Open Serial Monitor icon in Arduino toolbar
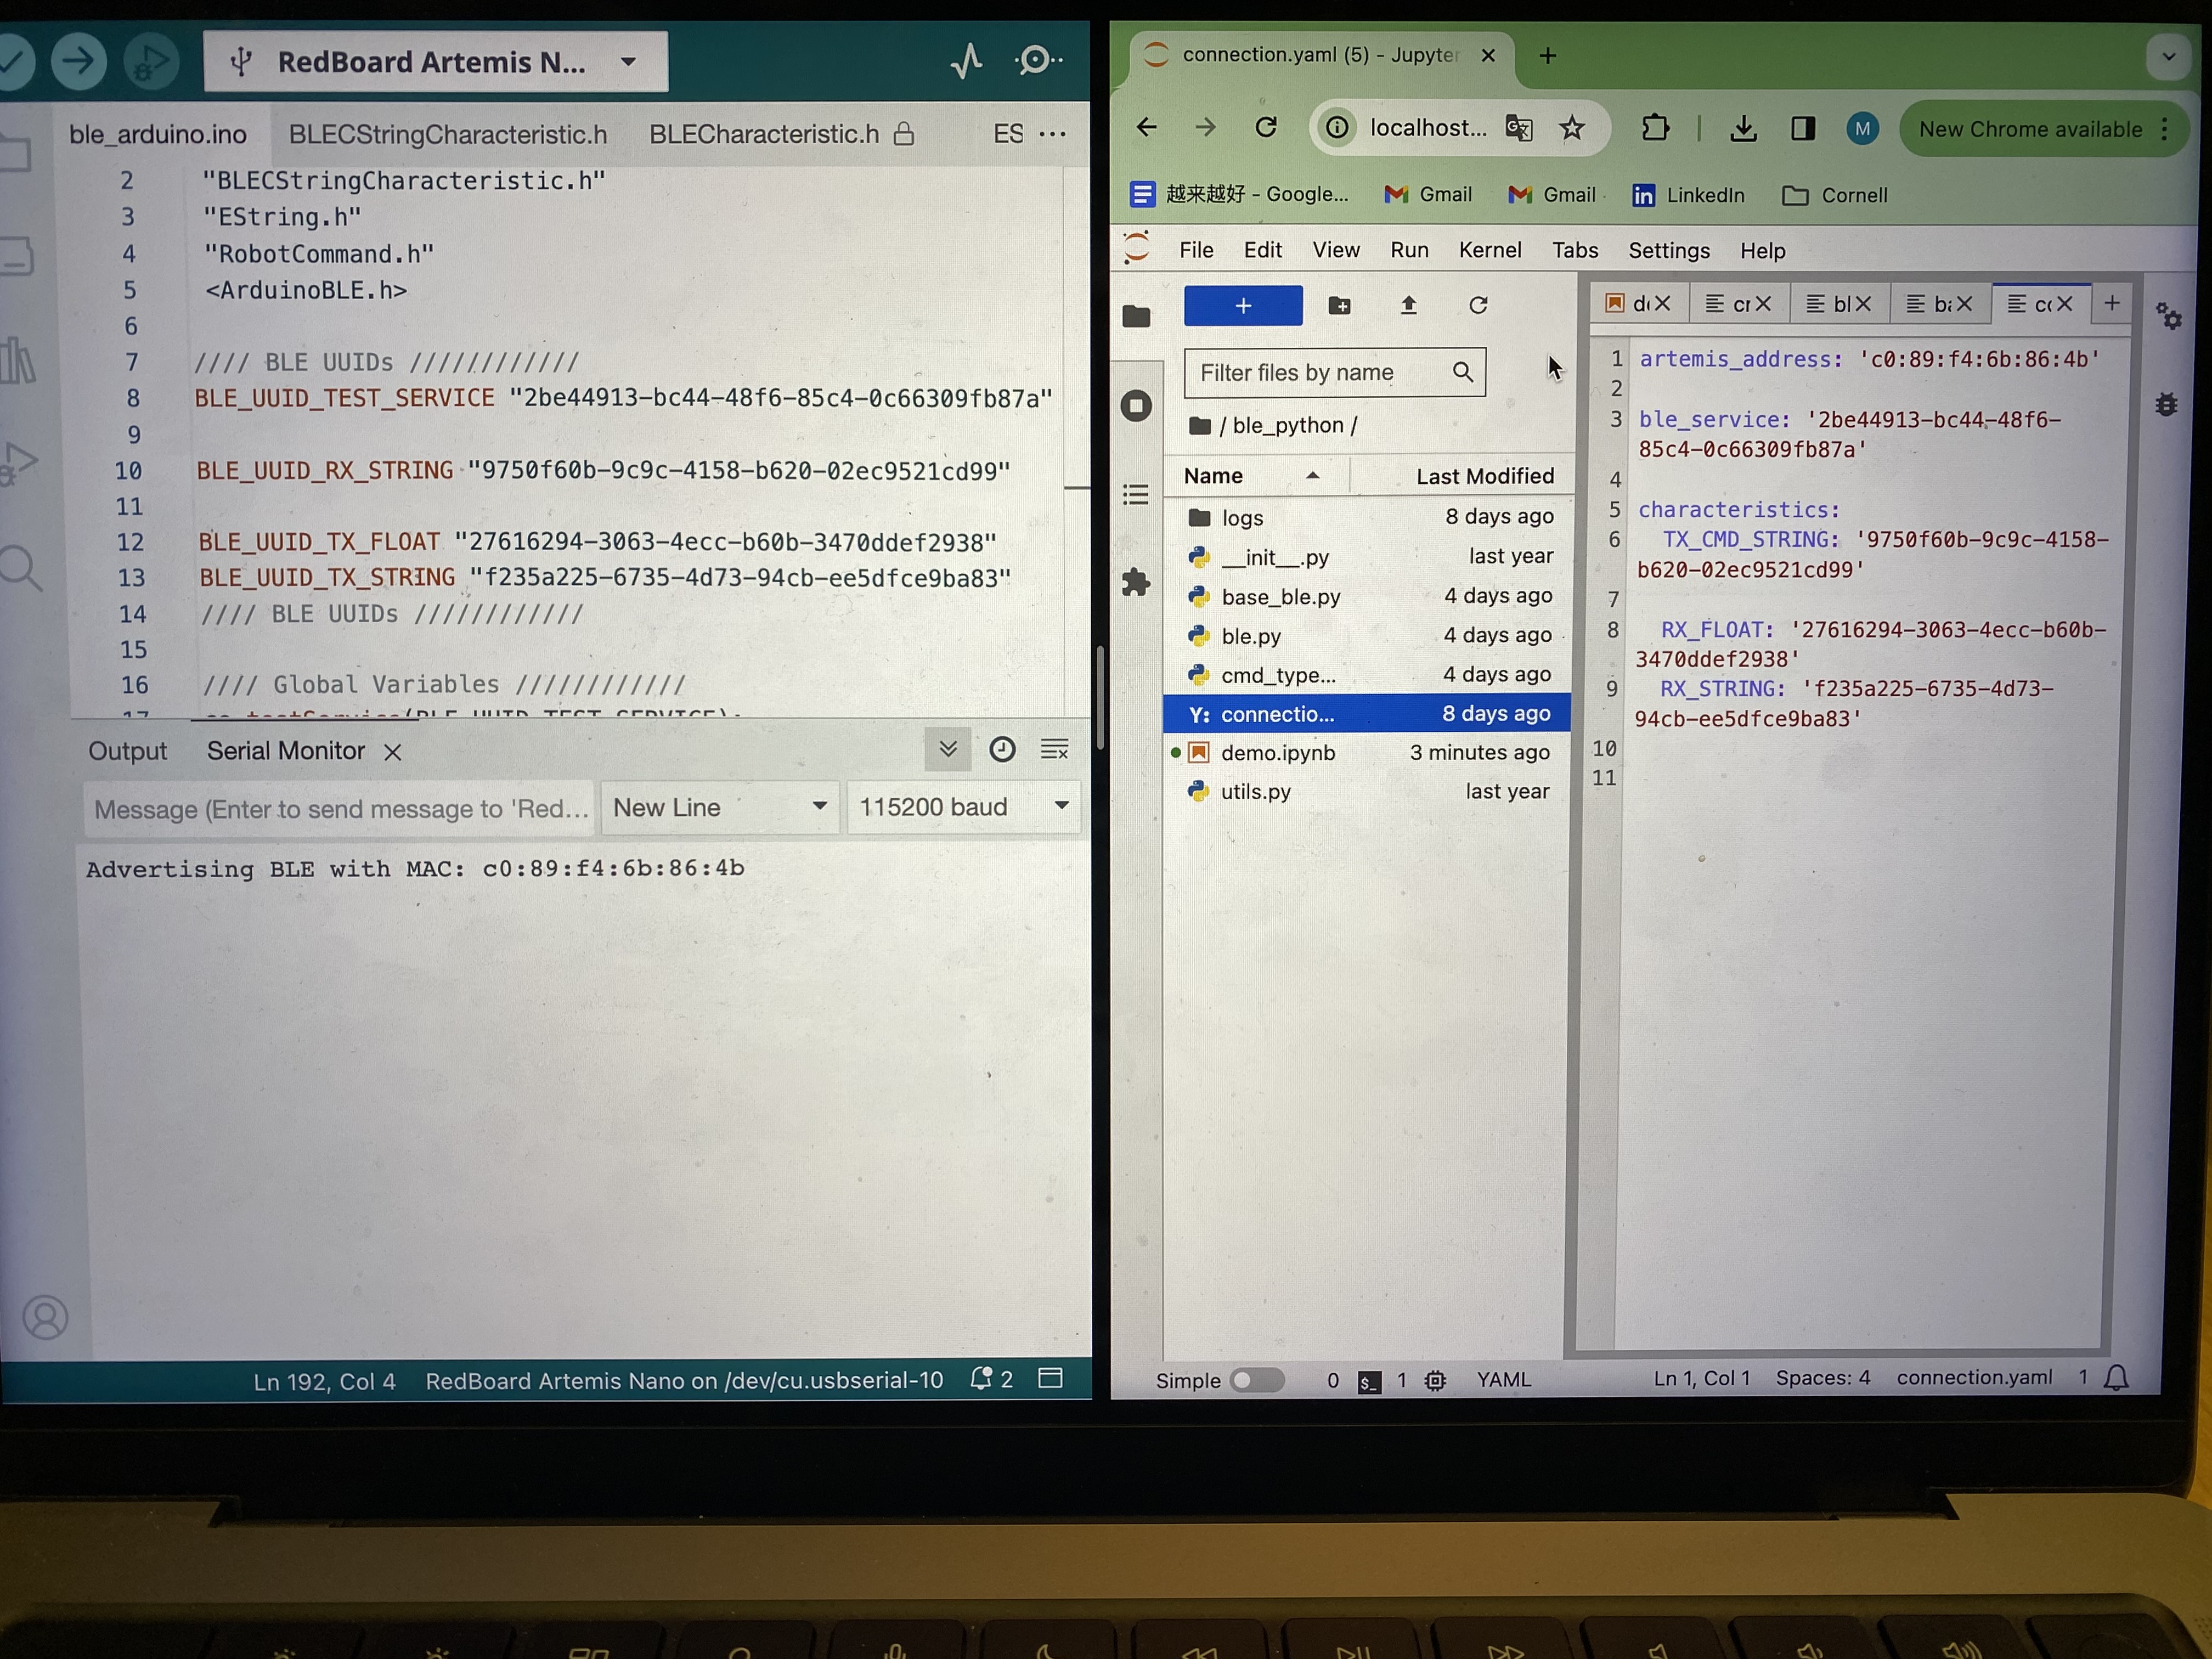The height and width of the screenshot is (1659, 2212). tap(1037, 60)
